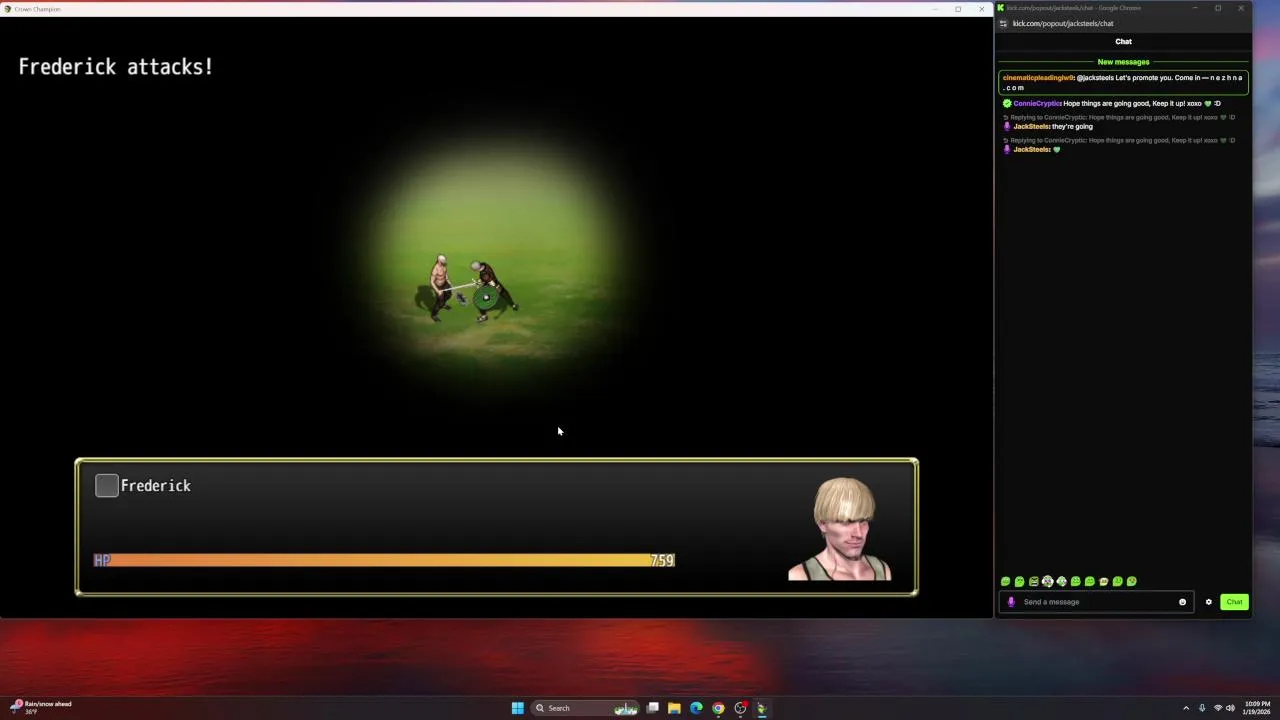Focus the Send a message field
The image size is (1280, 720).
tap(1096, 602)
